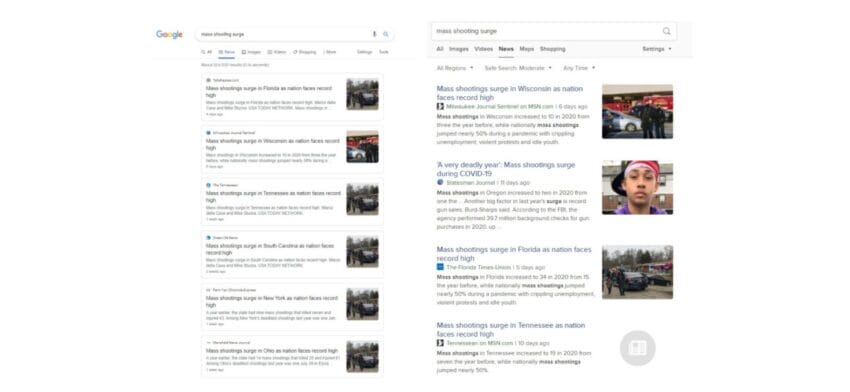The width and height of the screenshot is (850, 392).
Task: Click 'Tennessean on MSN.com' source text
Action: coord(480,343)
